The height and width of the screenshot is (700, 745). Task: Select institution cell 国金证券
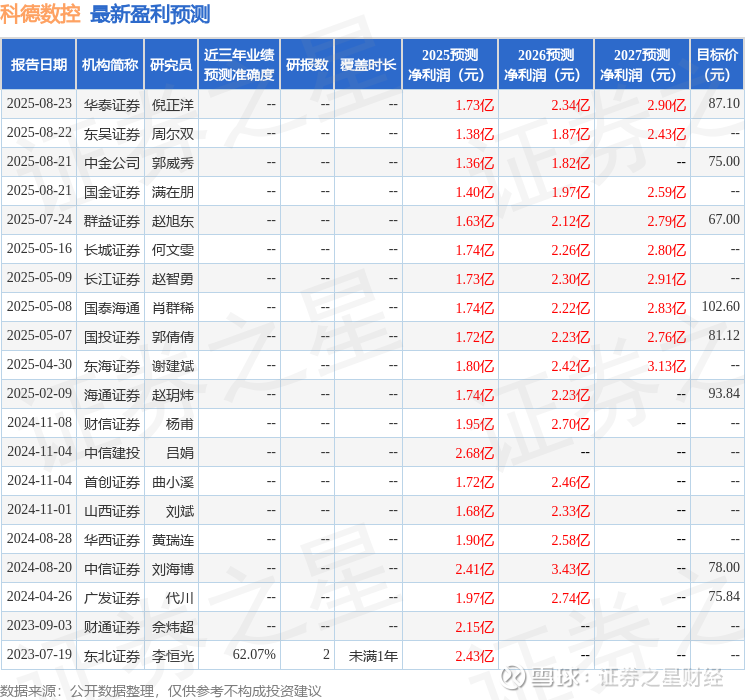pos(112,192)
